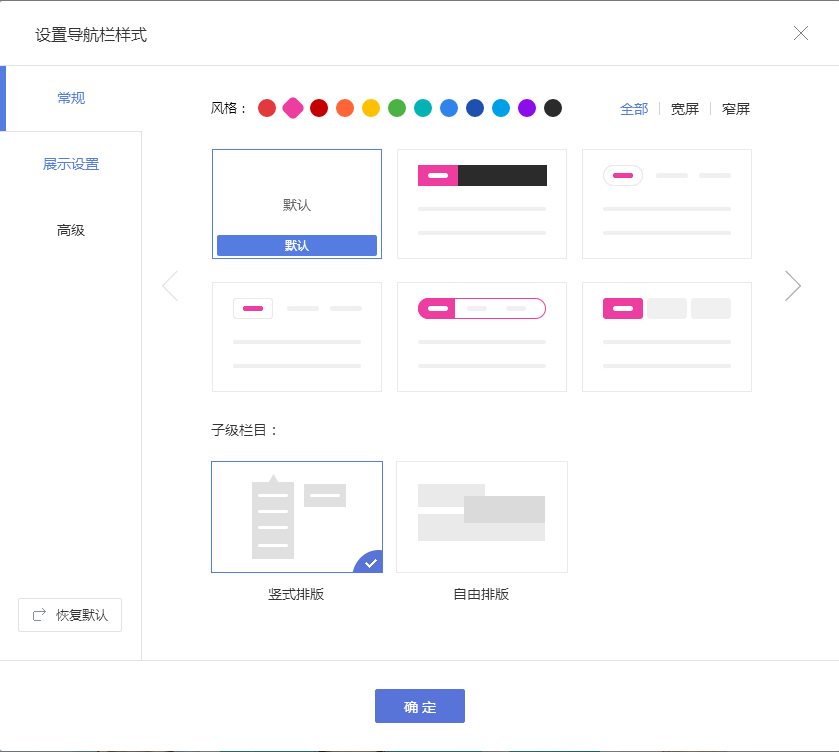This screenshot has height=752, width=839.
Task: Confirm with the 确定 button
Action: point(420,706)
